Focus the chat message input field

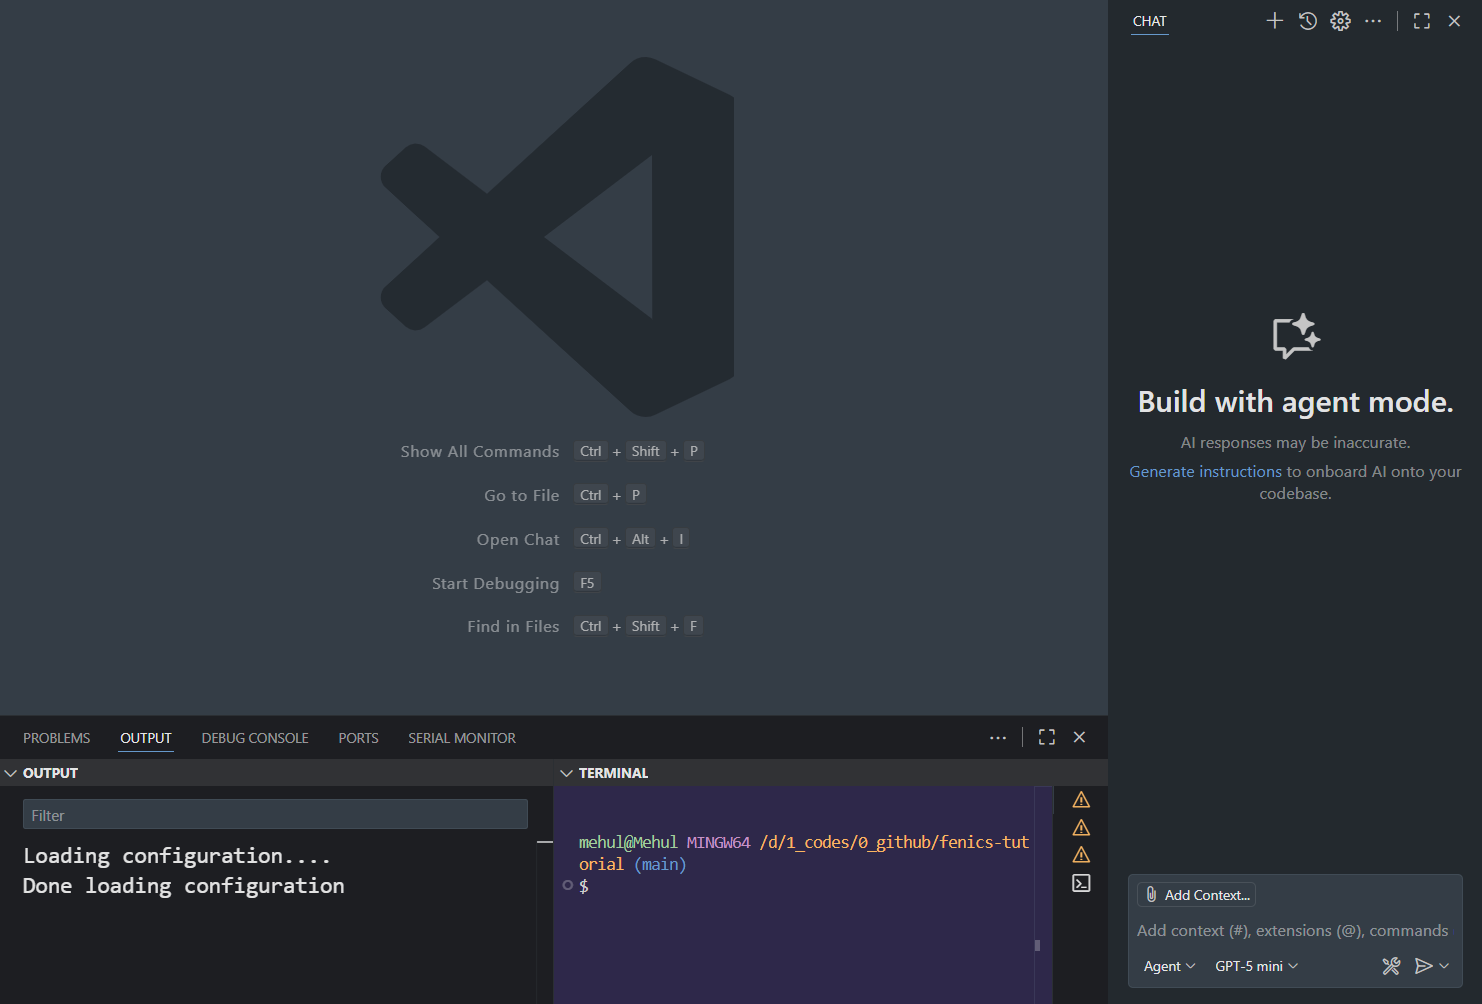pos(1294,930)
